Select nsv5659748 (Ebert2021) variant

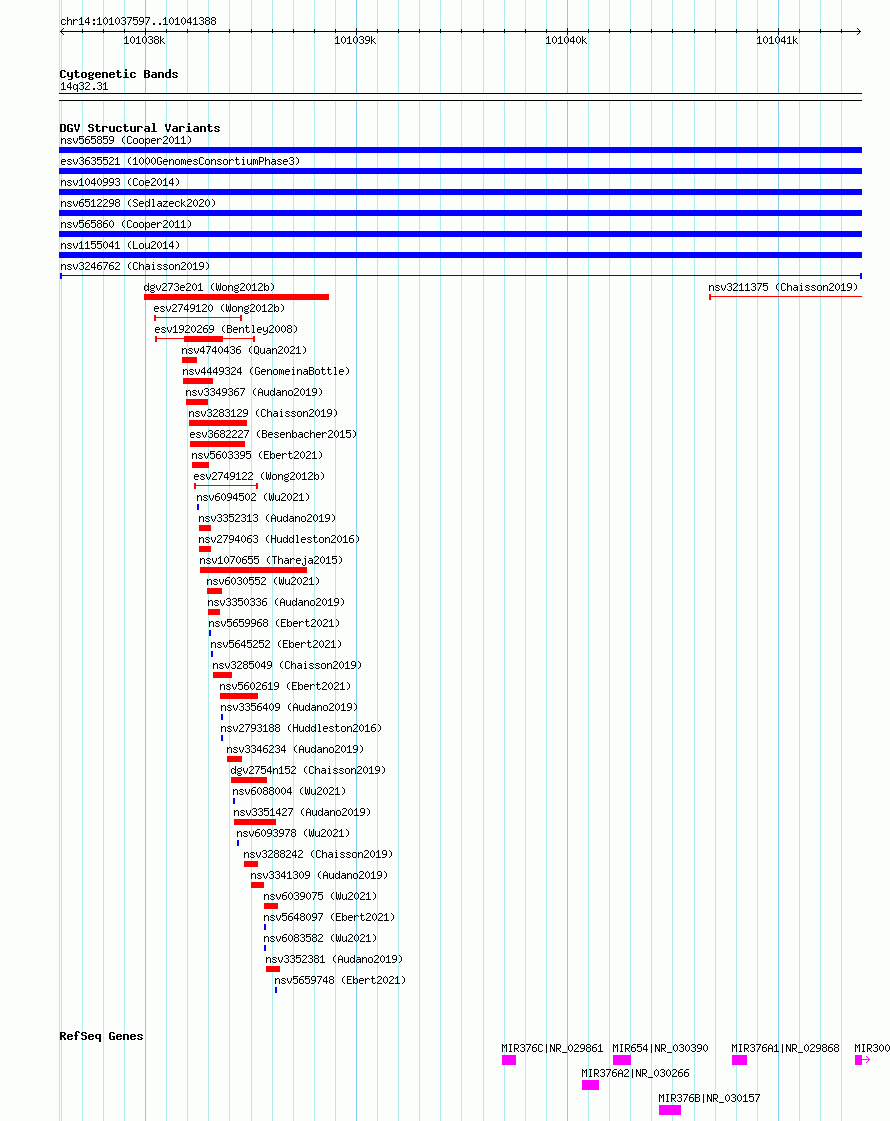click(340, 981)
